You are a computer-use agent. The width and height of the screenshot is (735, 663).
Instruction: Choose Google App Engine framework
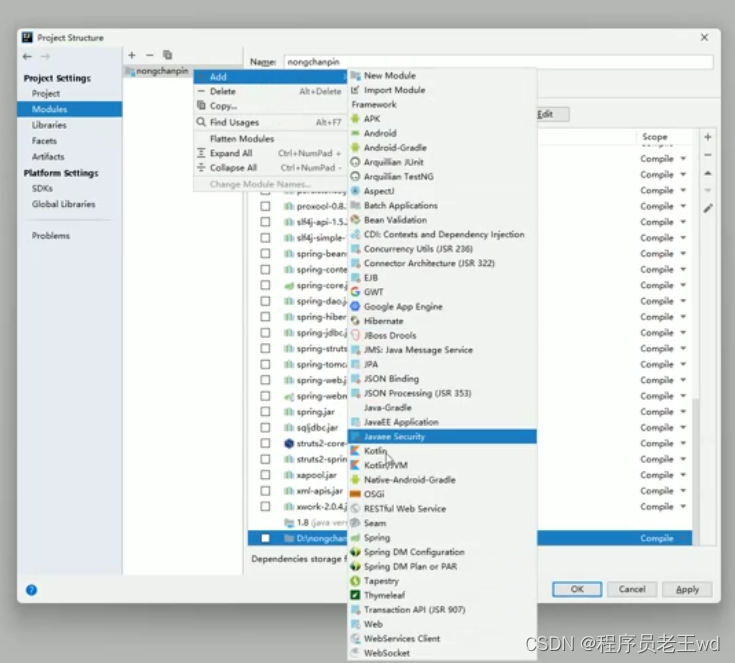442,307
